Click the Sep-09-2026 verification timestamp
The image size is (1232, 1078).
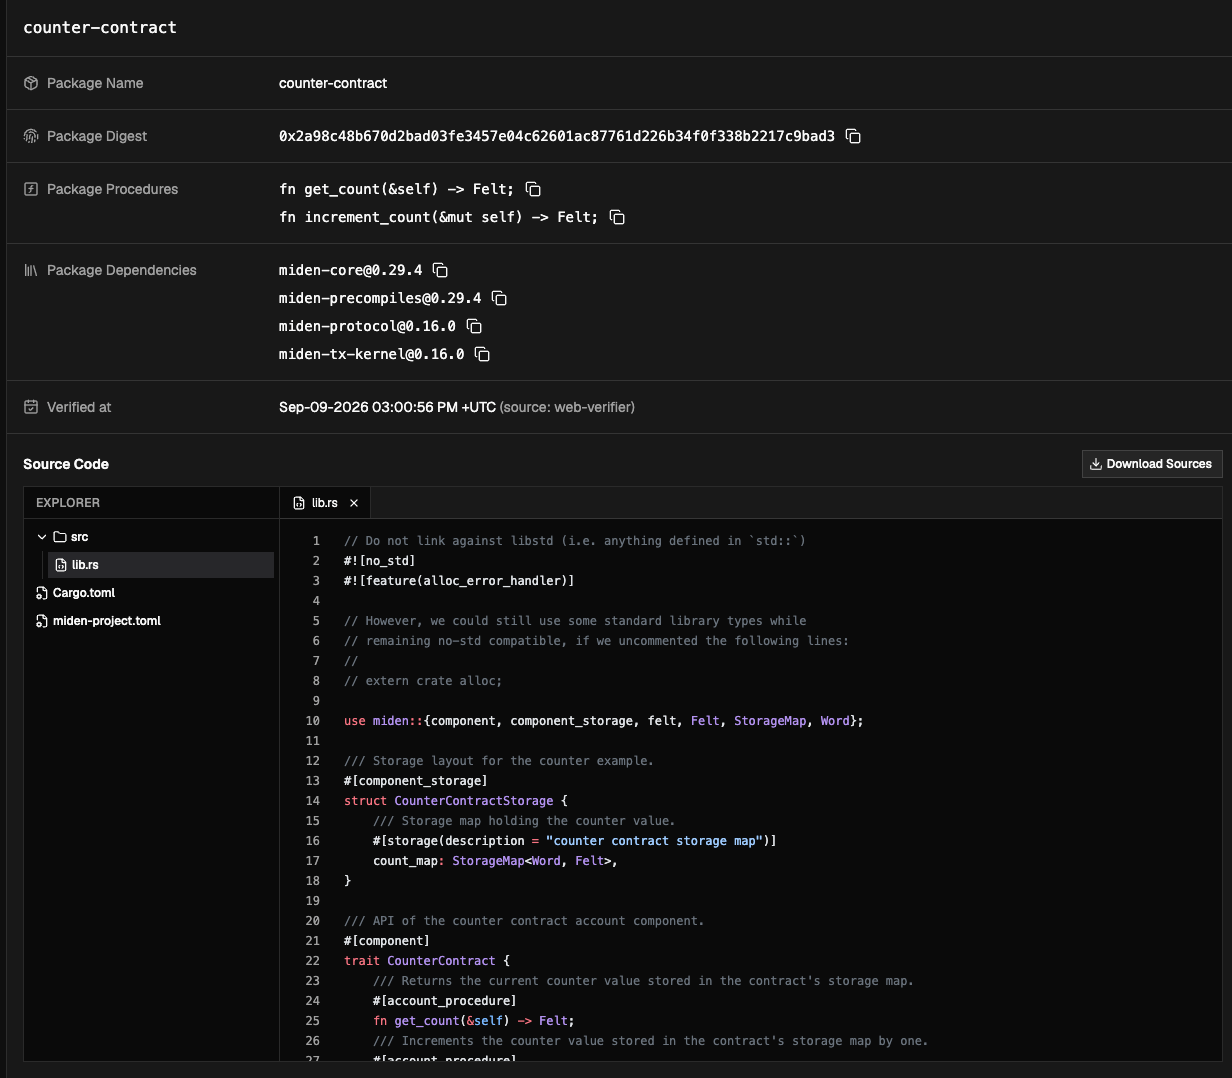click(387, 407)
